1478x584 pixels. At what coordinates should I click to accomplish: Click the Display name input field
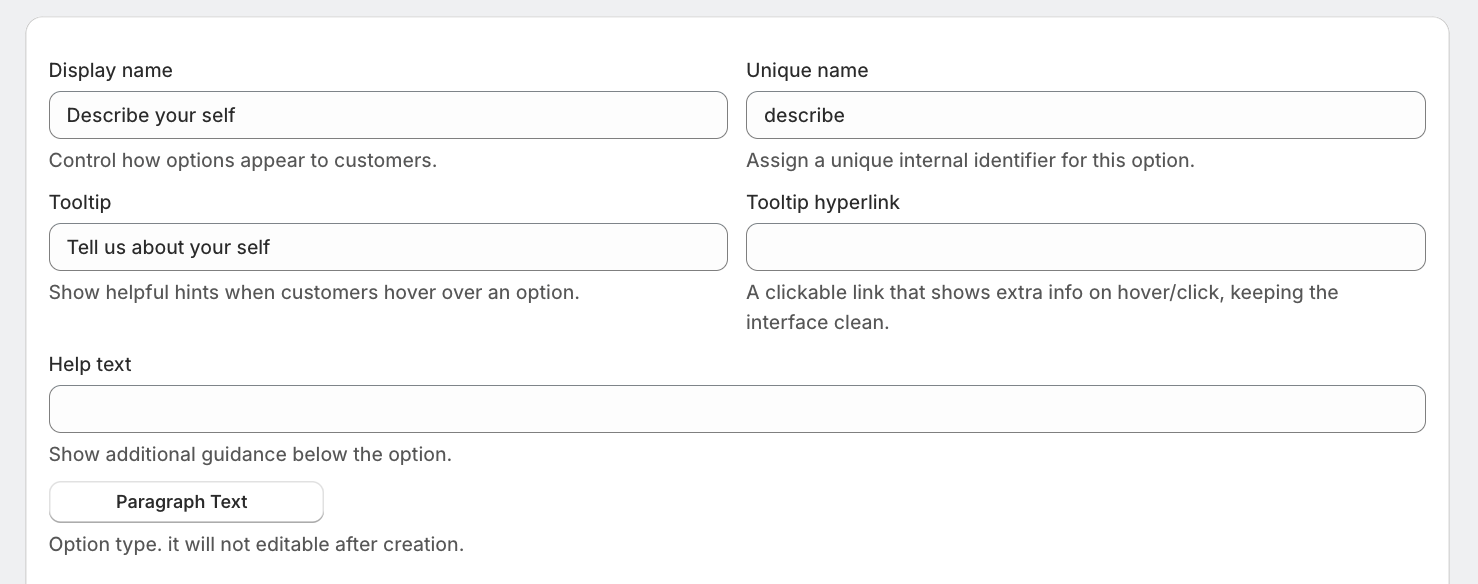coord(388,115)
